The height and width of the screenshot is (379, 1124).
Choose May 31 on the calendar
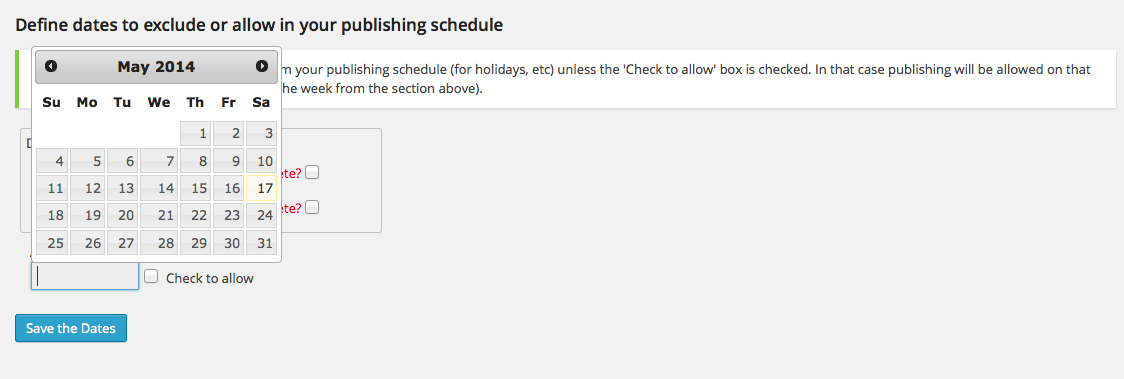(x=261, y=243)
